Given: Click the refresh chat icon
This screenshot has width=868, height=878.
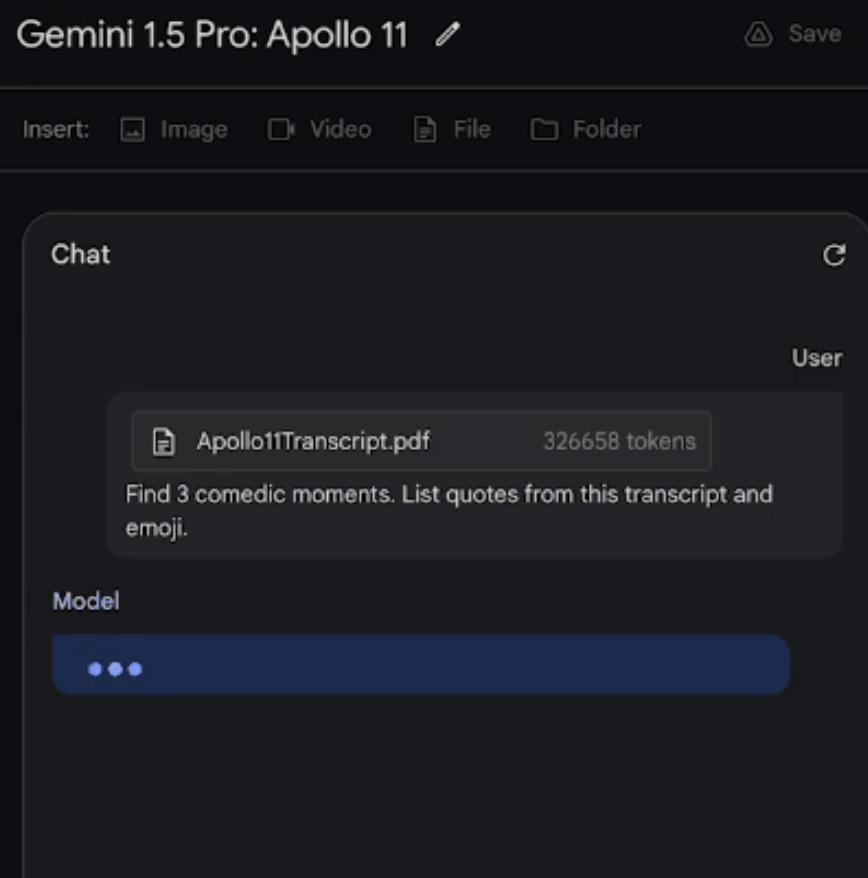Looking at the screenshot, I should (x=834, y=255).
